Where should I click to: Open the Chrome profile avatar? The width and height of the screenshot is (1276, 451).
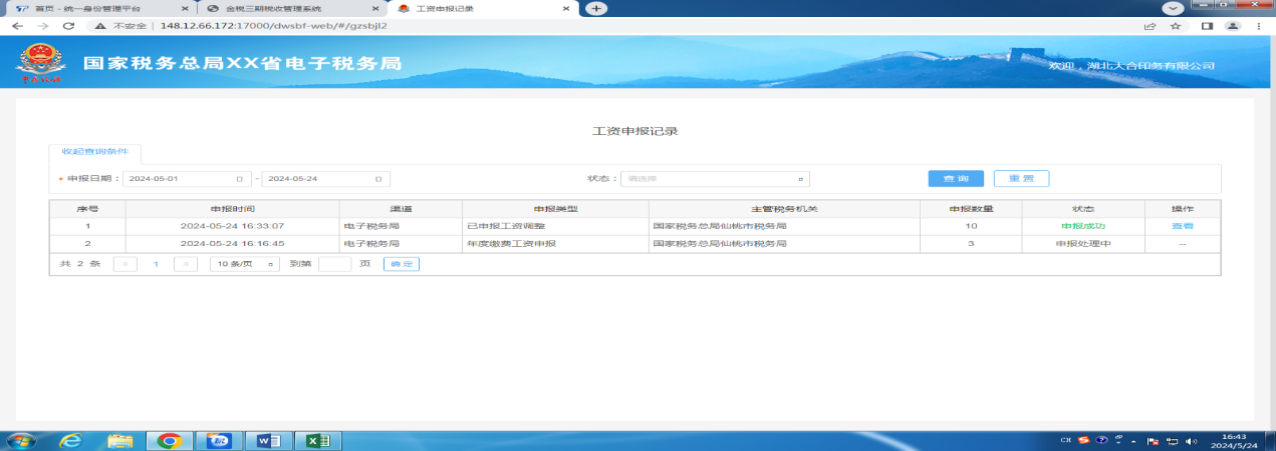pyautogui.click(x=1233, y=25)
